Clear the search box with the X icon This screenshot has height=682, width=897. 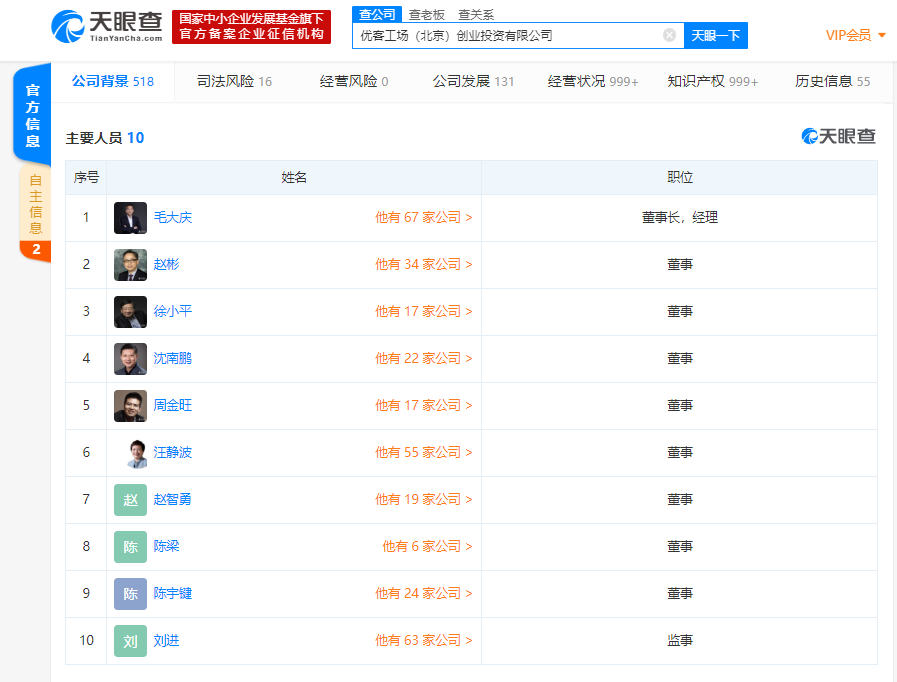669,35
